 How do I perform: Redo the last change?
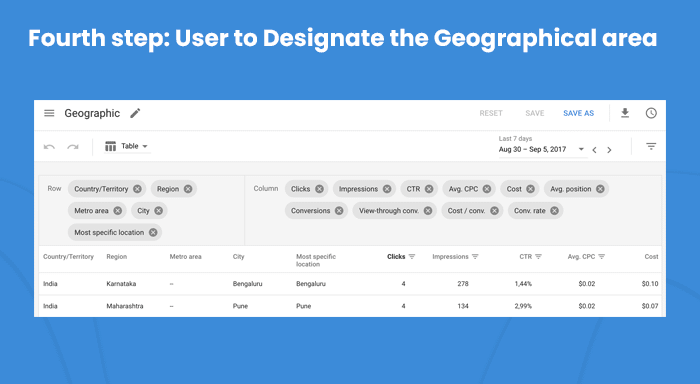[x=73, y=146]
